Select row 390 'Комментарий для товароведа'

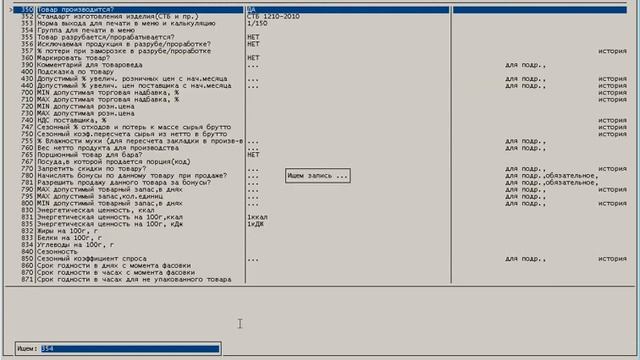pyautogui.click(x=320, y=65)
